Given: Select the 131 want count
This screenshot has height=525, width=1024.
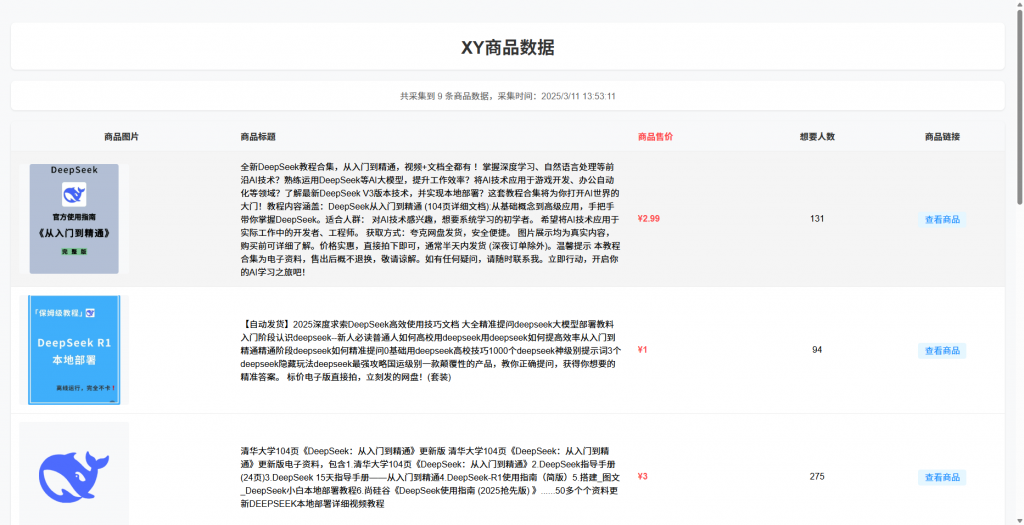Looking at the screenshot, I should pos(817,219).
